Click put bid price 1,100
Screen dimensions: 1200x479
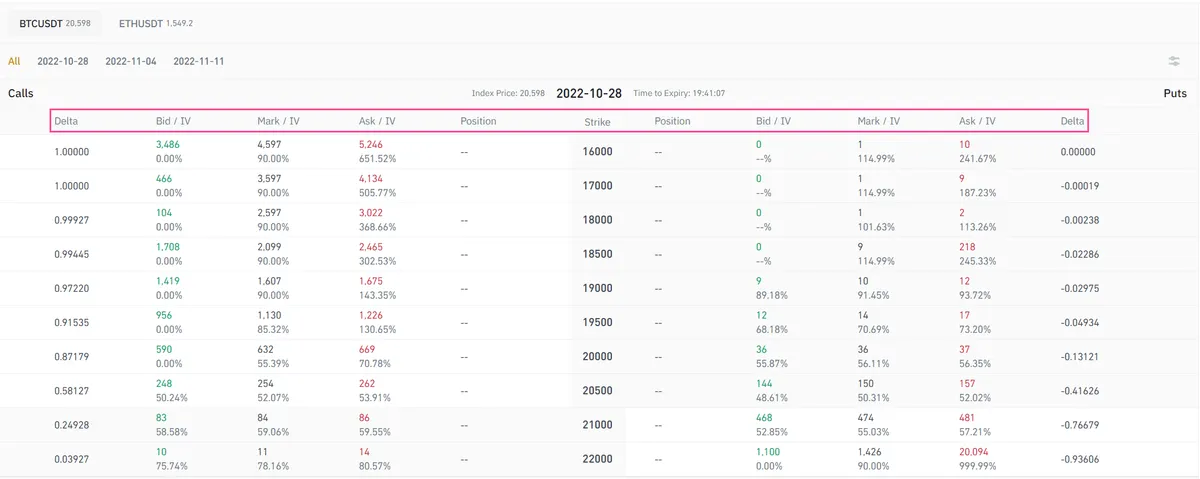[769, 451]
